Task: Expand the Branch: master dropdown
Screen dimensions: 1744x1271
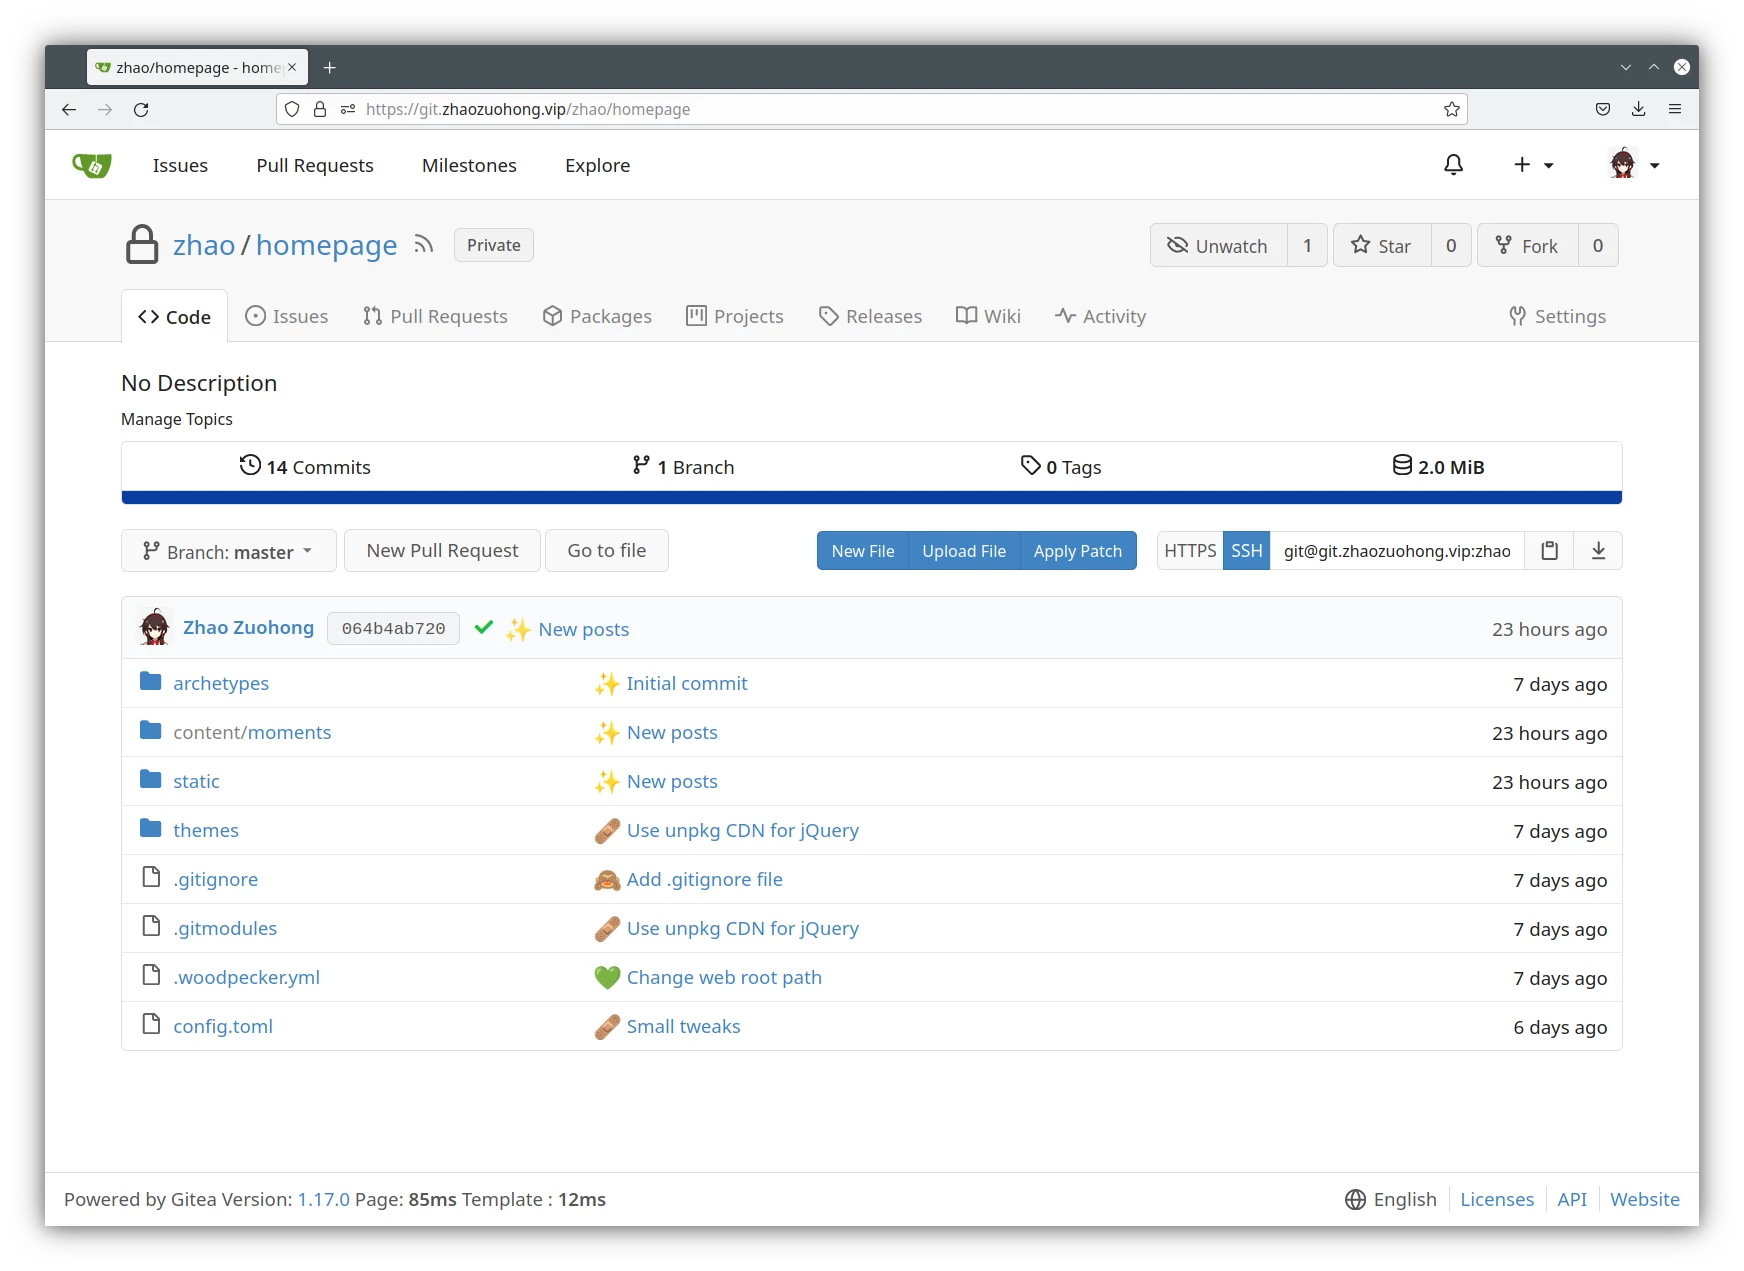Action: [x=228, y=551]
